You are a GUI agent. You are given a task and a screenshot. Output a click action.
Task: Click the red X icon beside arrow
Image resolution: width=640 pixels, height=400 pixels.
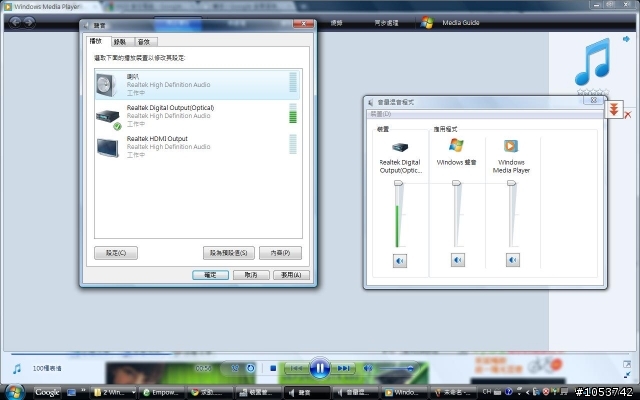pyautogui.click(x=628, y=115)
